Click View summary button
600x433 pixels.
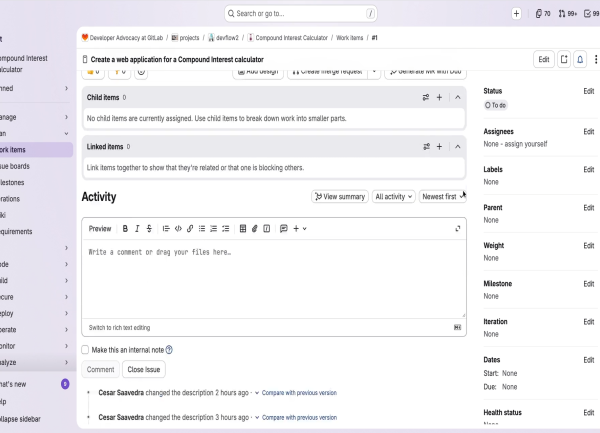[x=340, y=197]
